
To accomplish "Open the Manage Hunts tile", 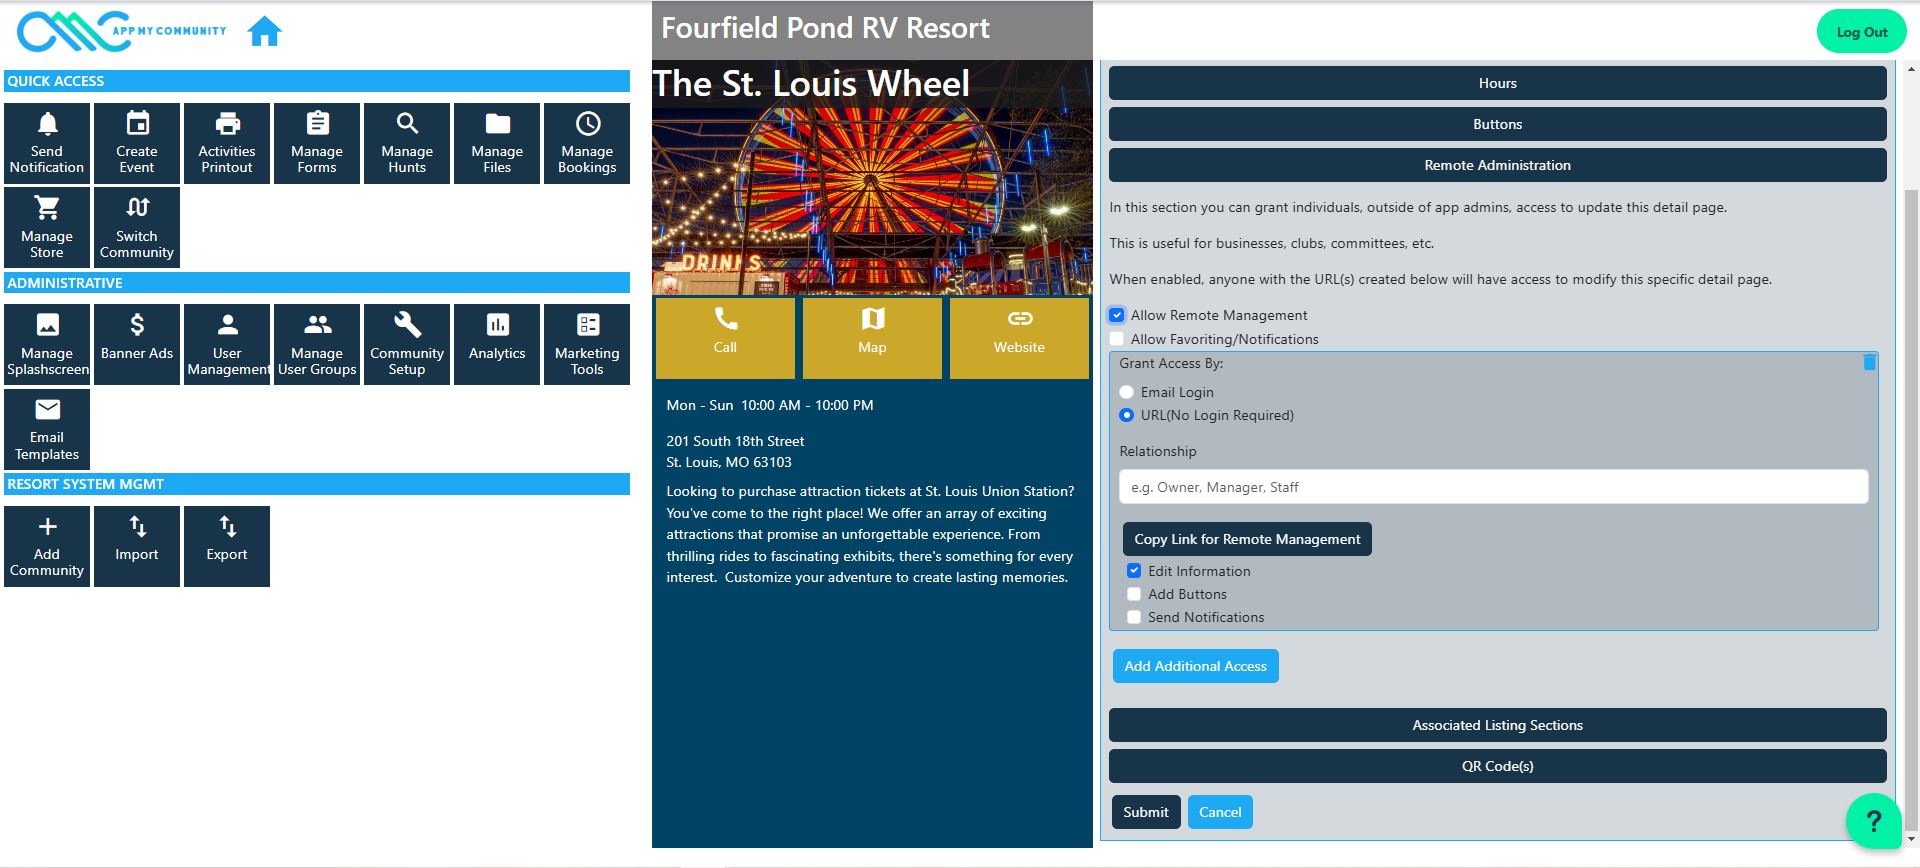I will pyautogui.click(x=407, y=143).
